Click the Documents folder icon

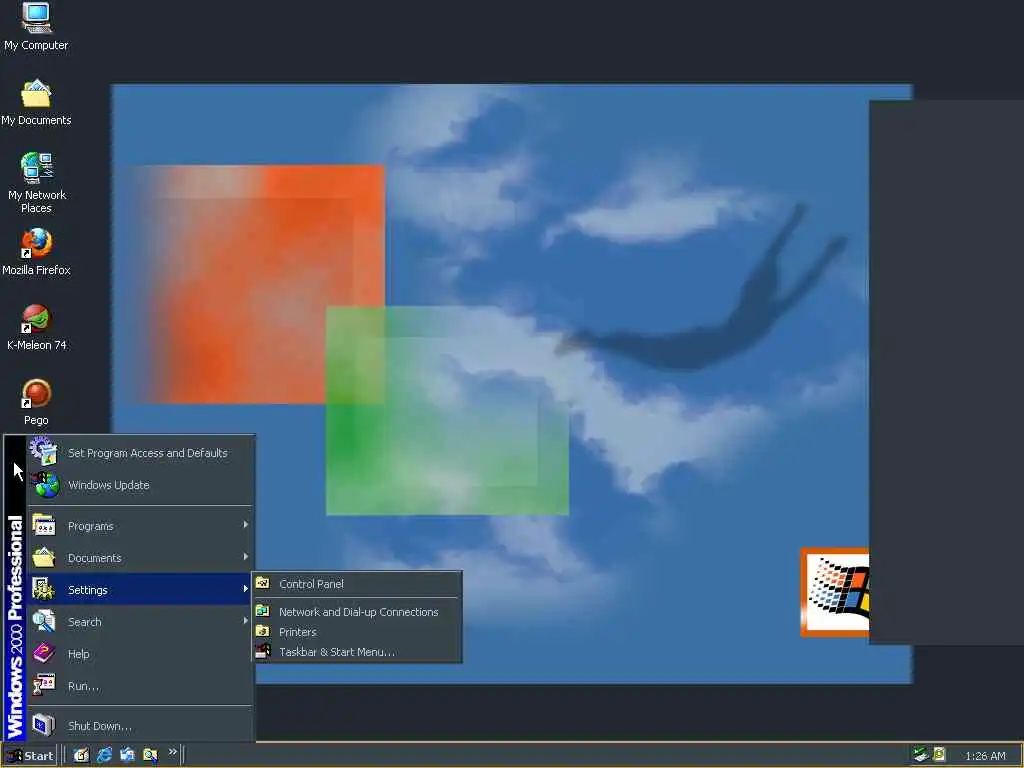coord(44,557)
